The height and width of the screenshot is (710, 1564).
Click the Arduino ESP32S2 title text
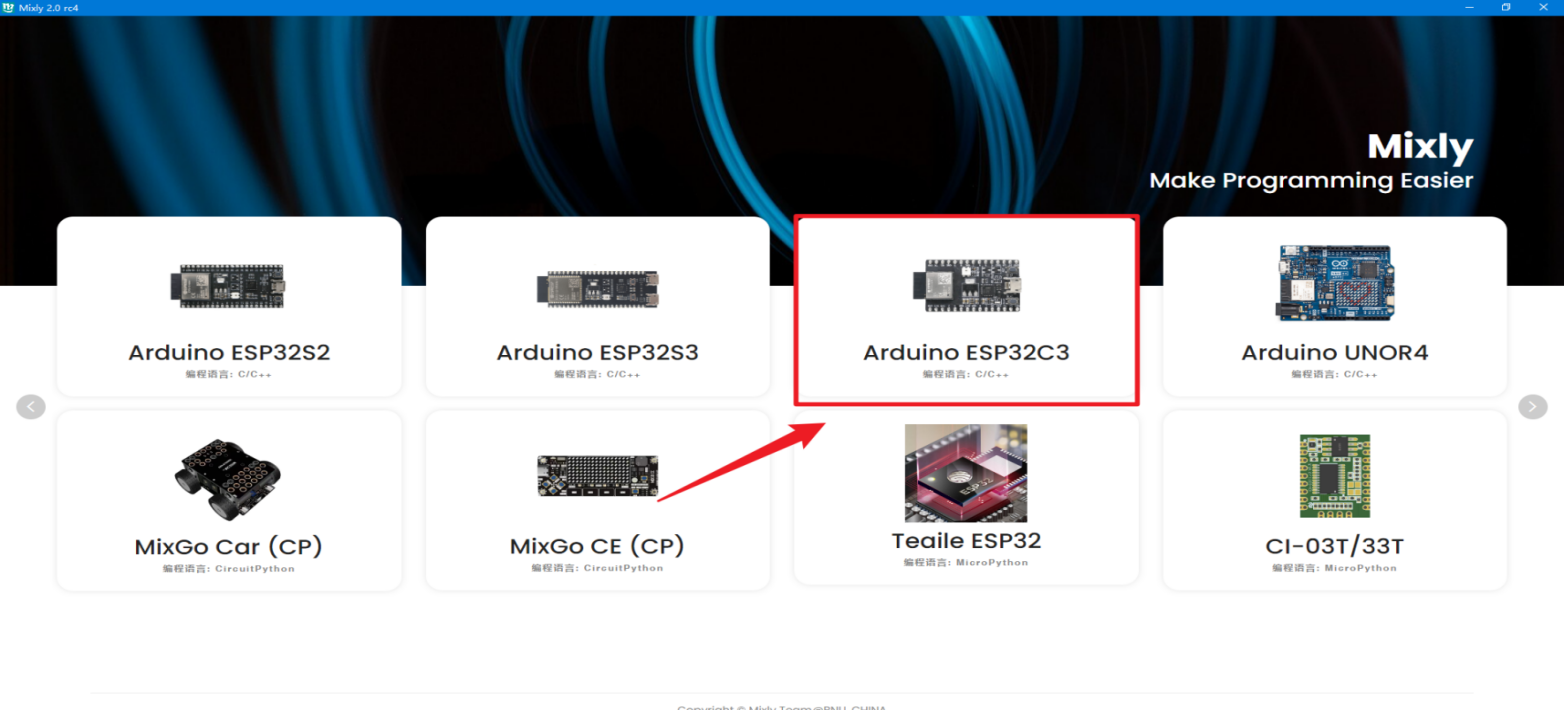click(x=229, y=352)
